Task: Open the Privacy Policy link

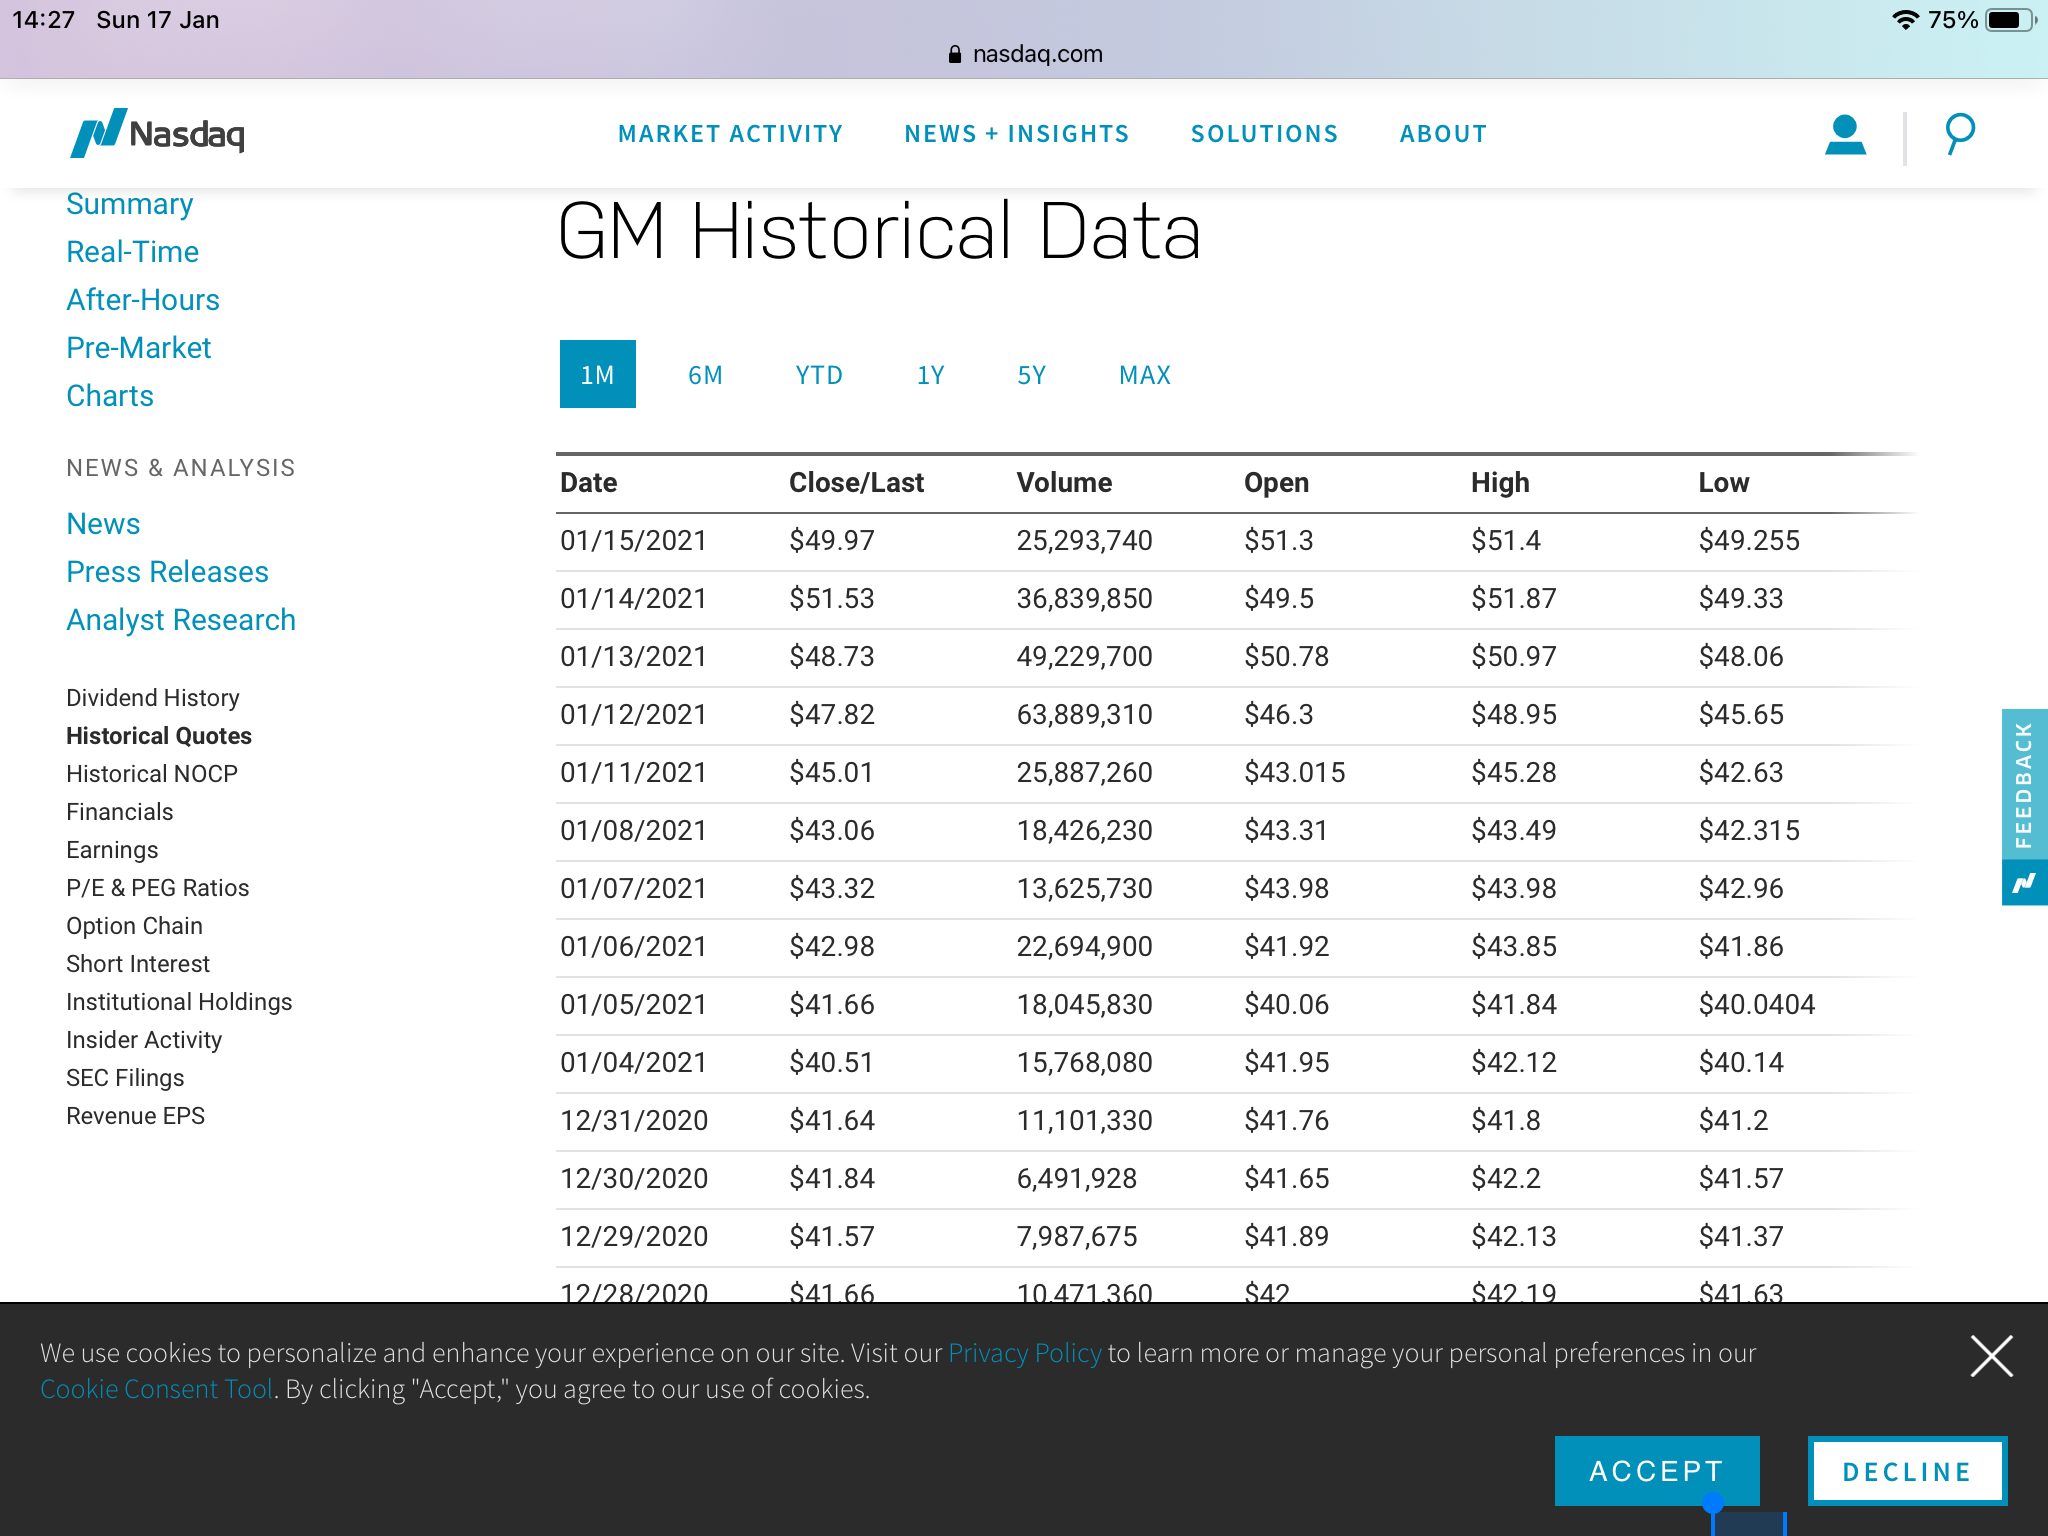Action: [1025, 1353]
